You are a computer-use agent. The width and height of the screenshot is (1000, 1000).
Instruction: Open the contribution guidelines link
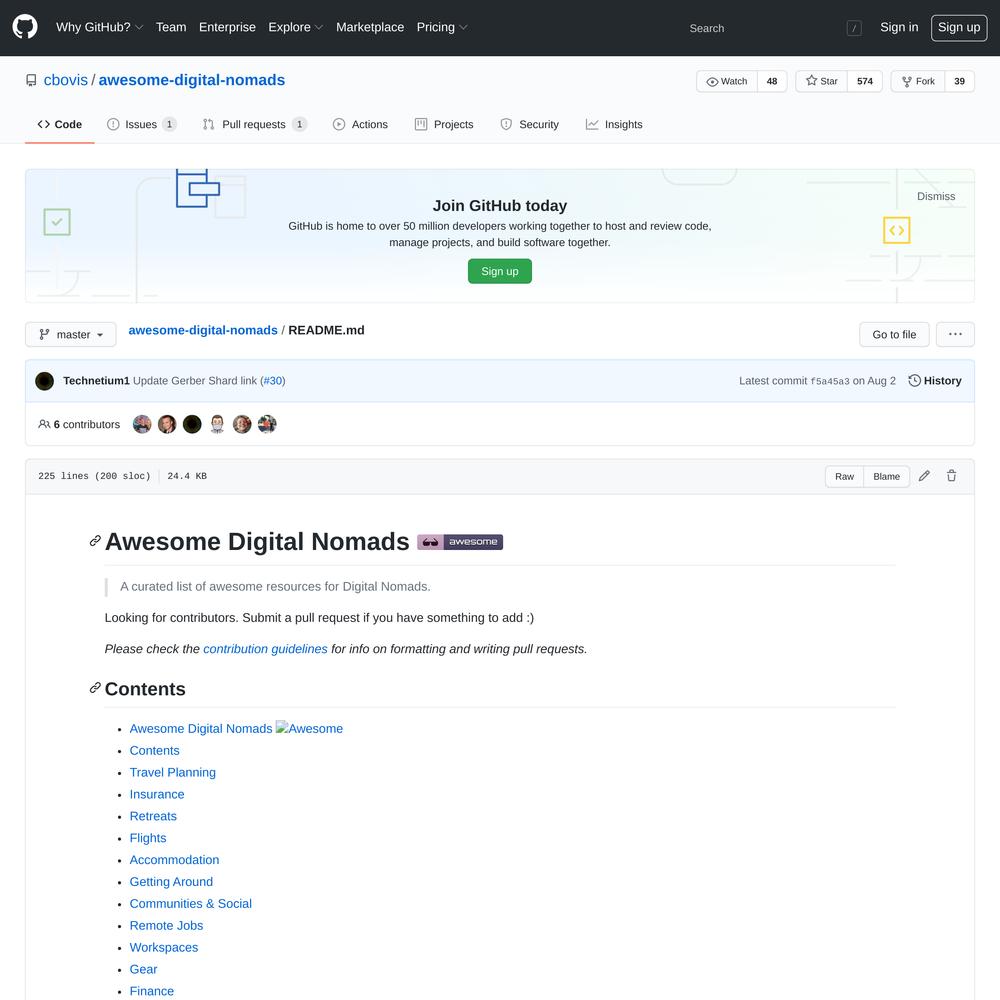[265, 649]
